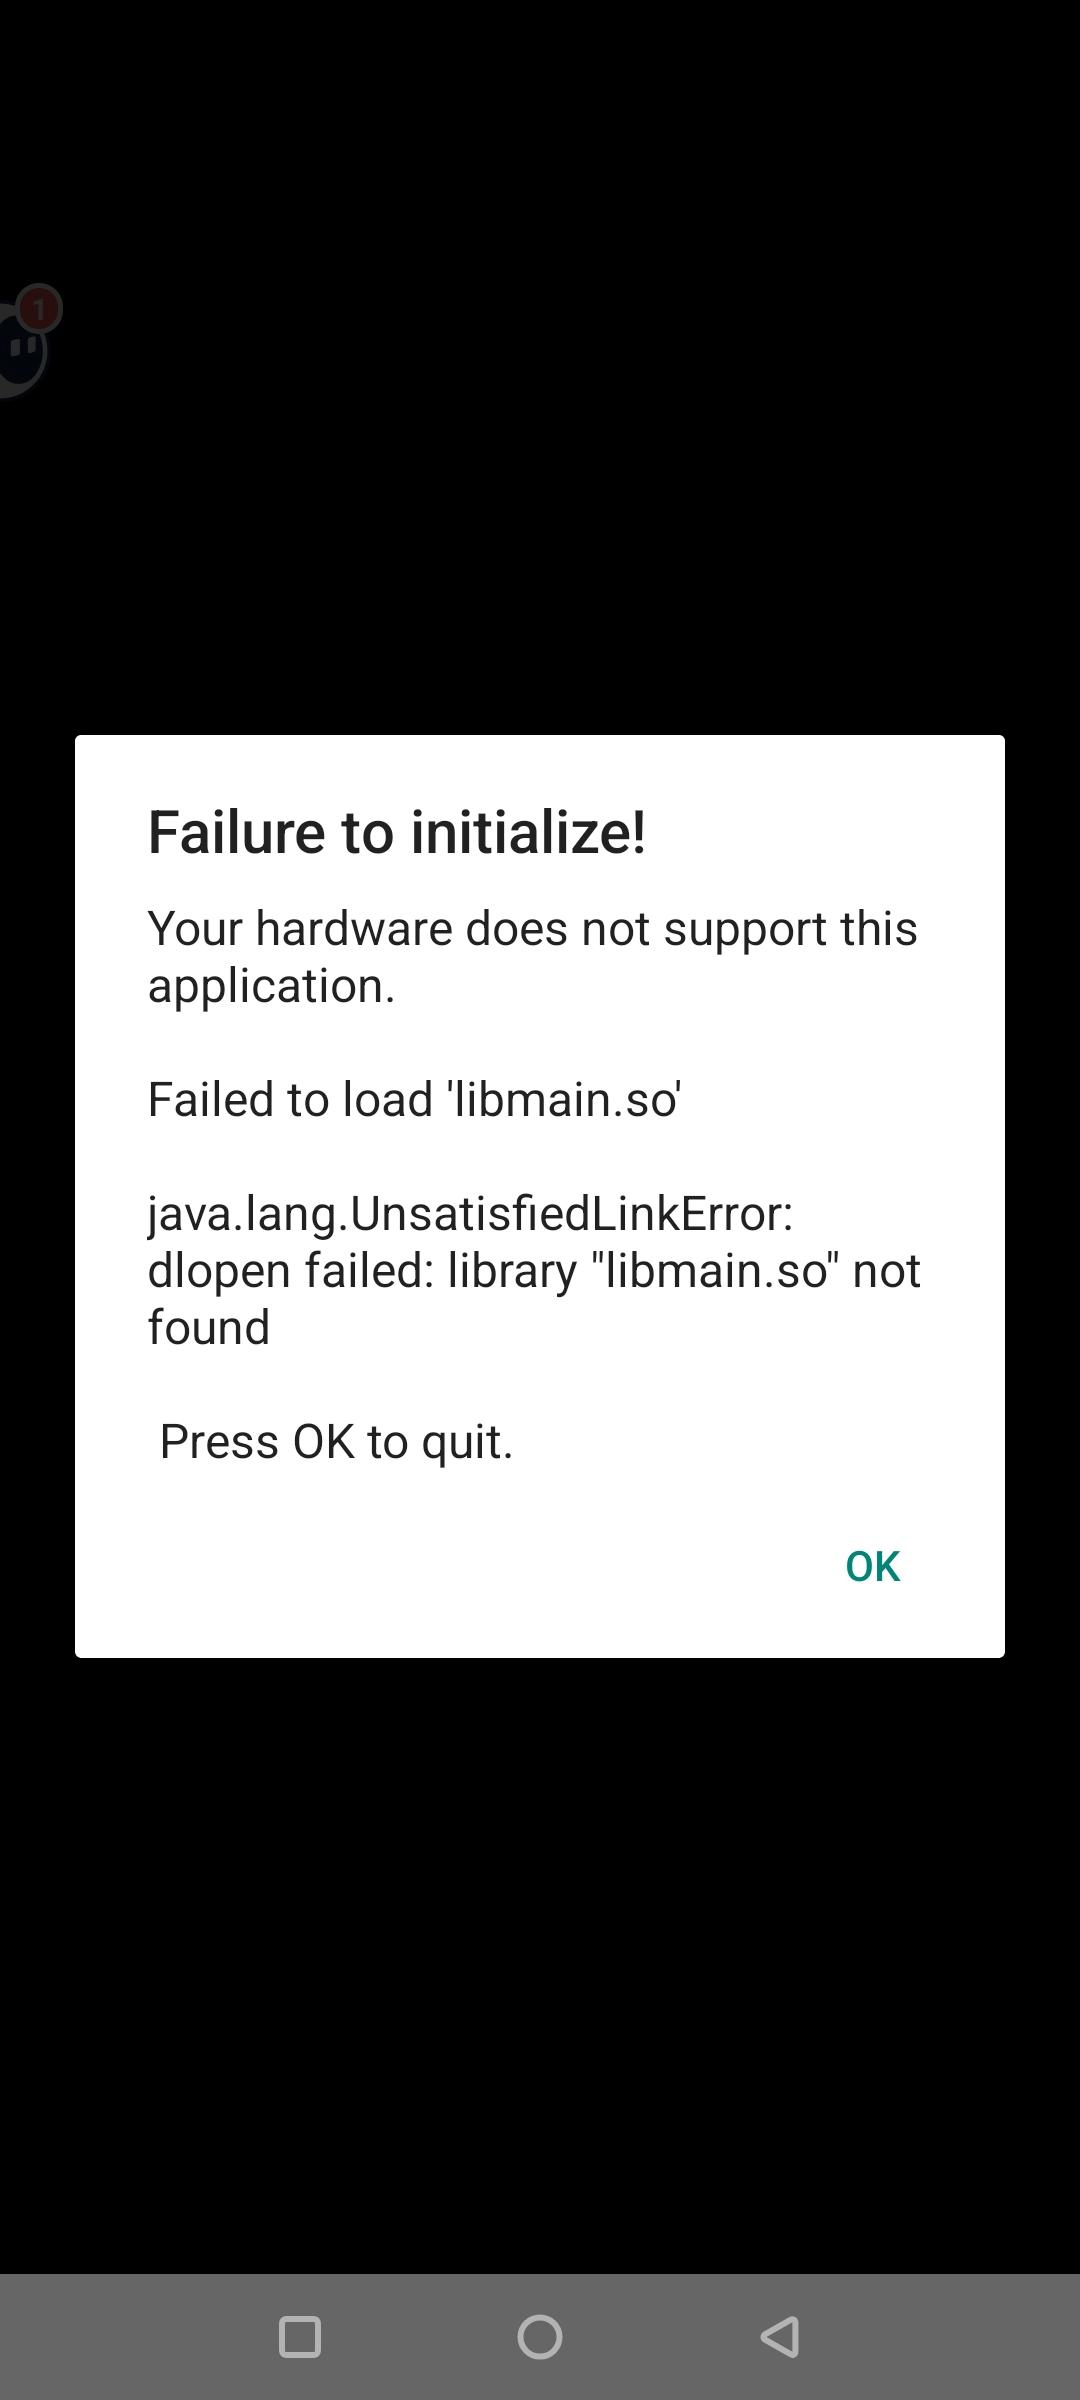Viewport: 1080px width, 2400px height.
Task: Click the word "initialize!" in dialog title
Action: 528,832
